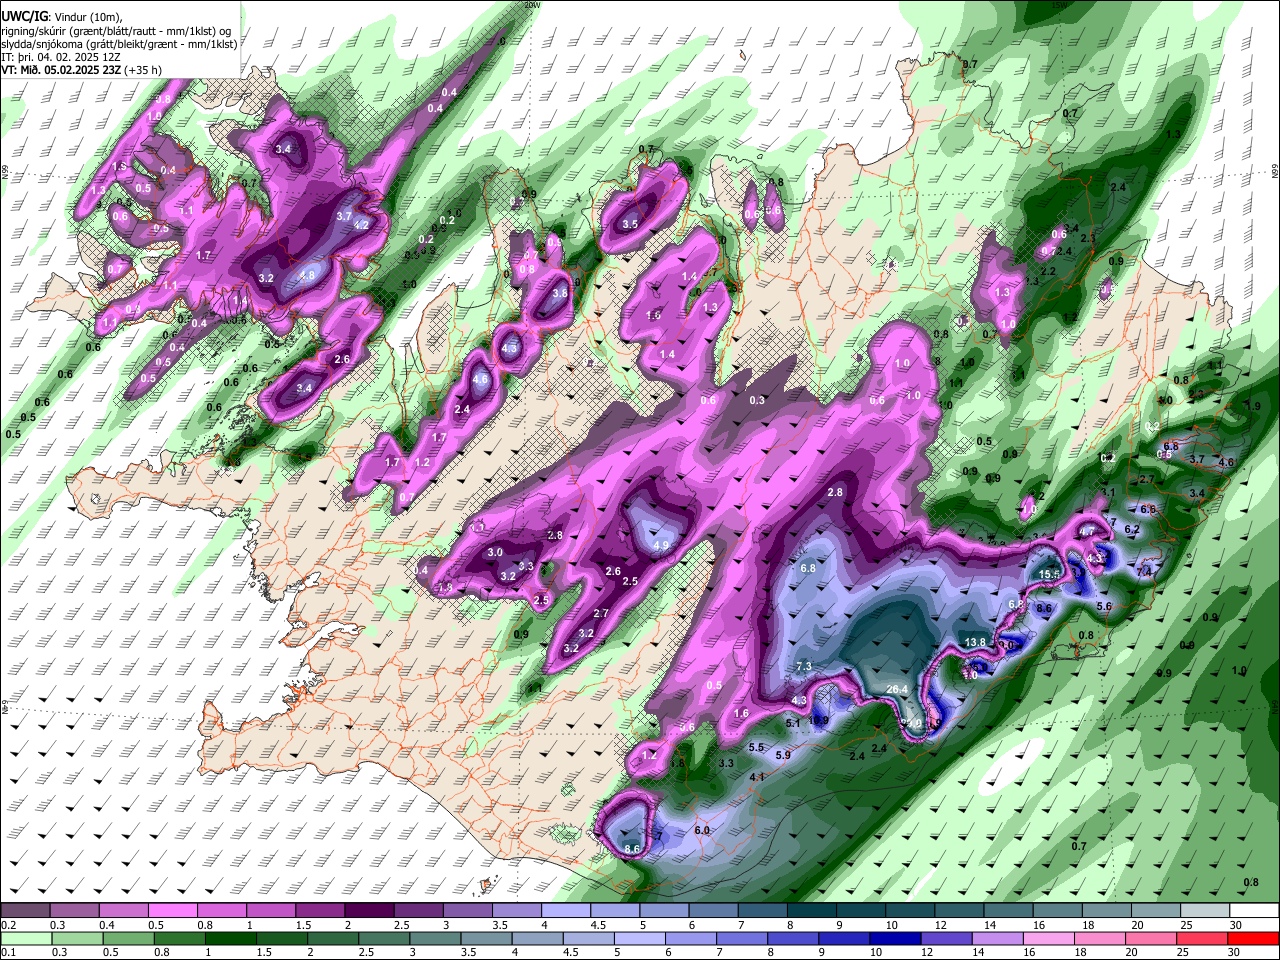Click the 4.9 snowfall value on the map
Image resolution: width=1280 pixels, height=960 pixels.
coord(661,546)
